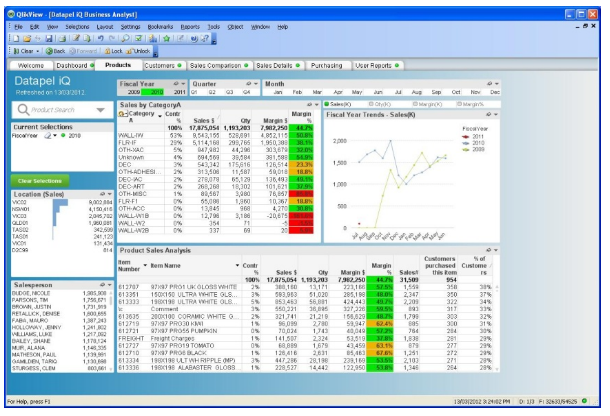Open the Item Name column dropdown

(237, 265)
